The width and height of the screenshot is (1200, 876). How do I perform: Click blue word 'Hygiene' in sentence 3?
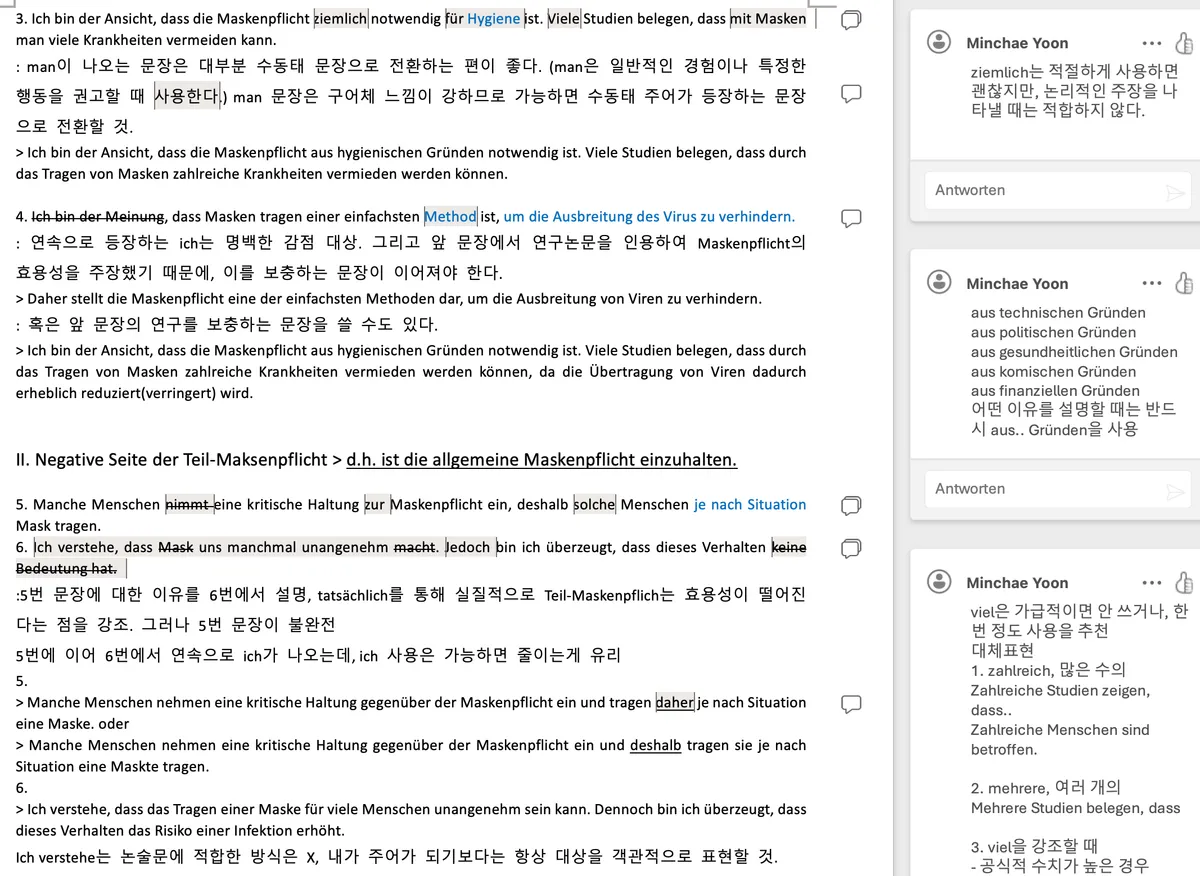pyautogui.click(x=494, y=18)
